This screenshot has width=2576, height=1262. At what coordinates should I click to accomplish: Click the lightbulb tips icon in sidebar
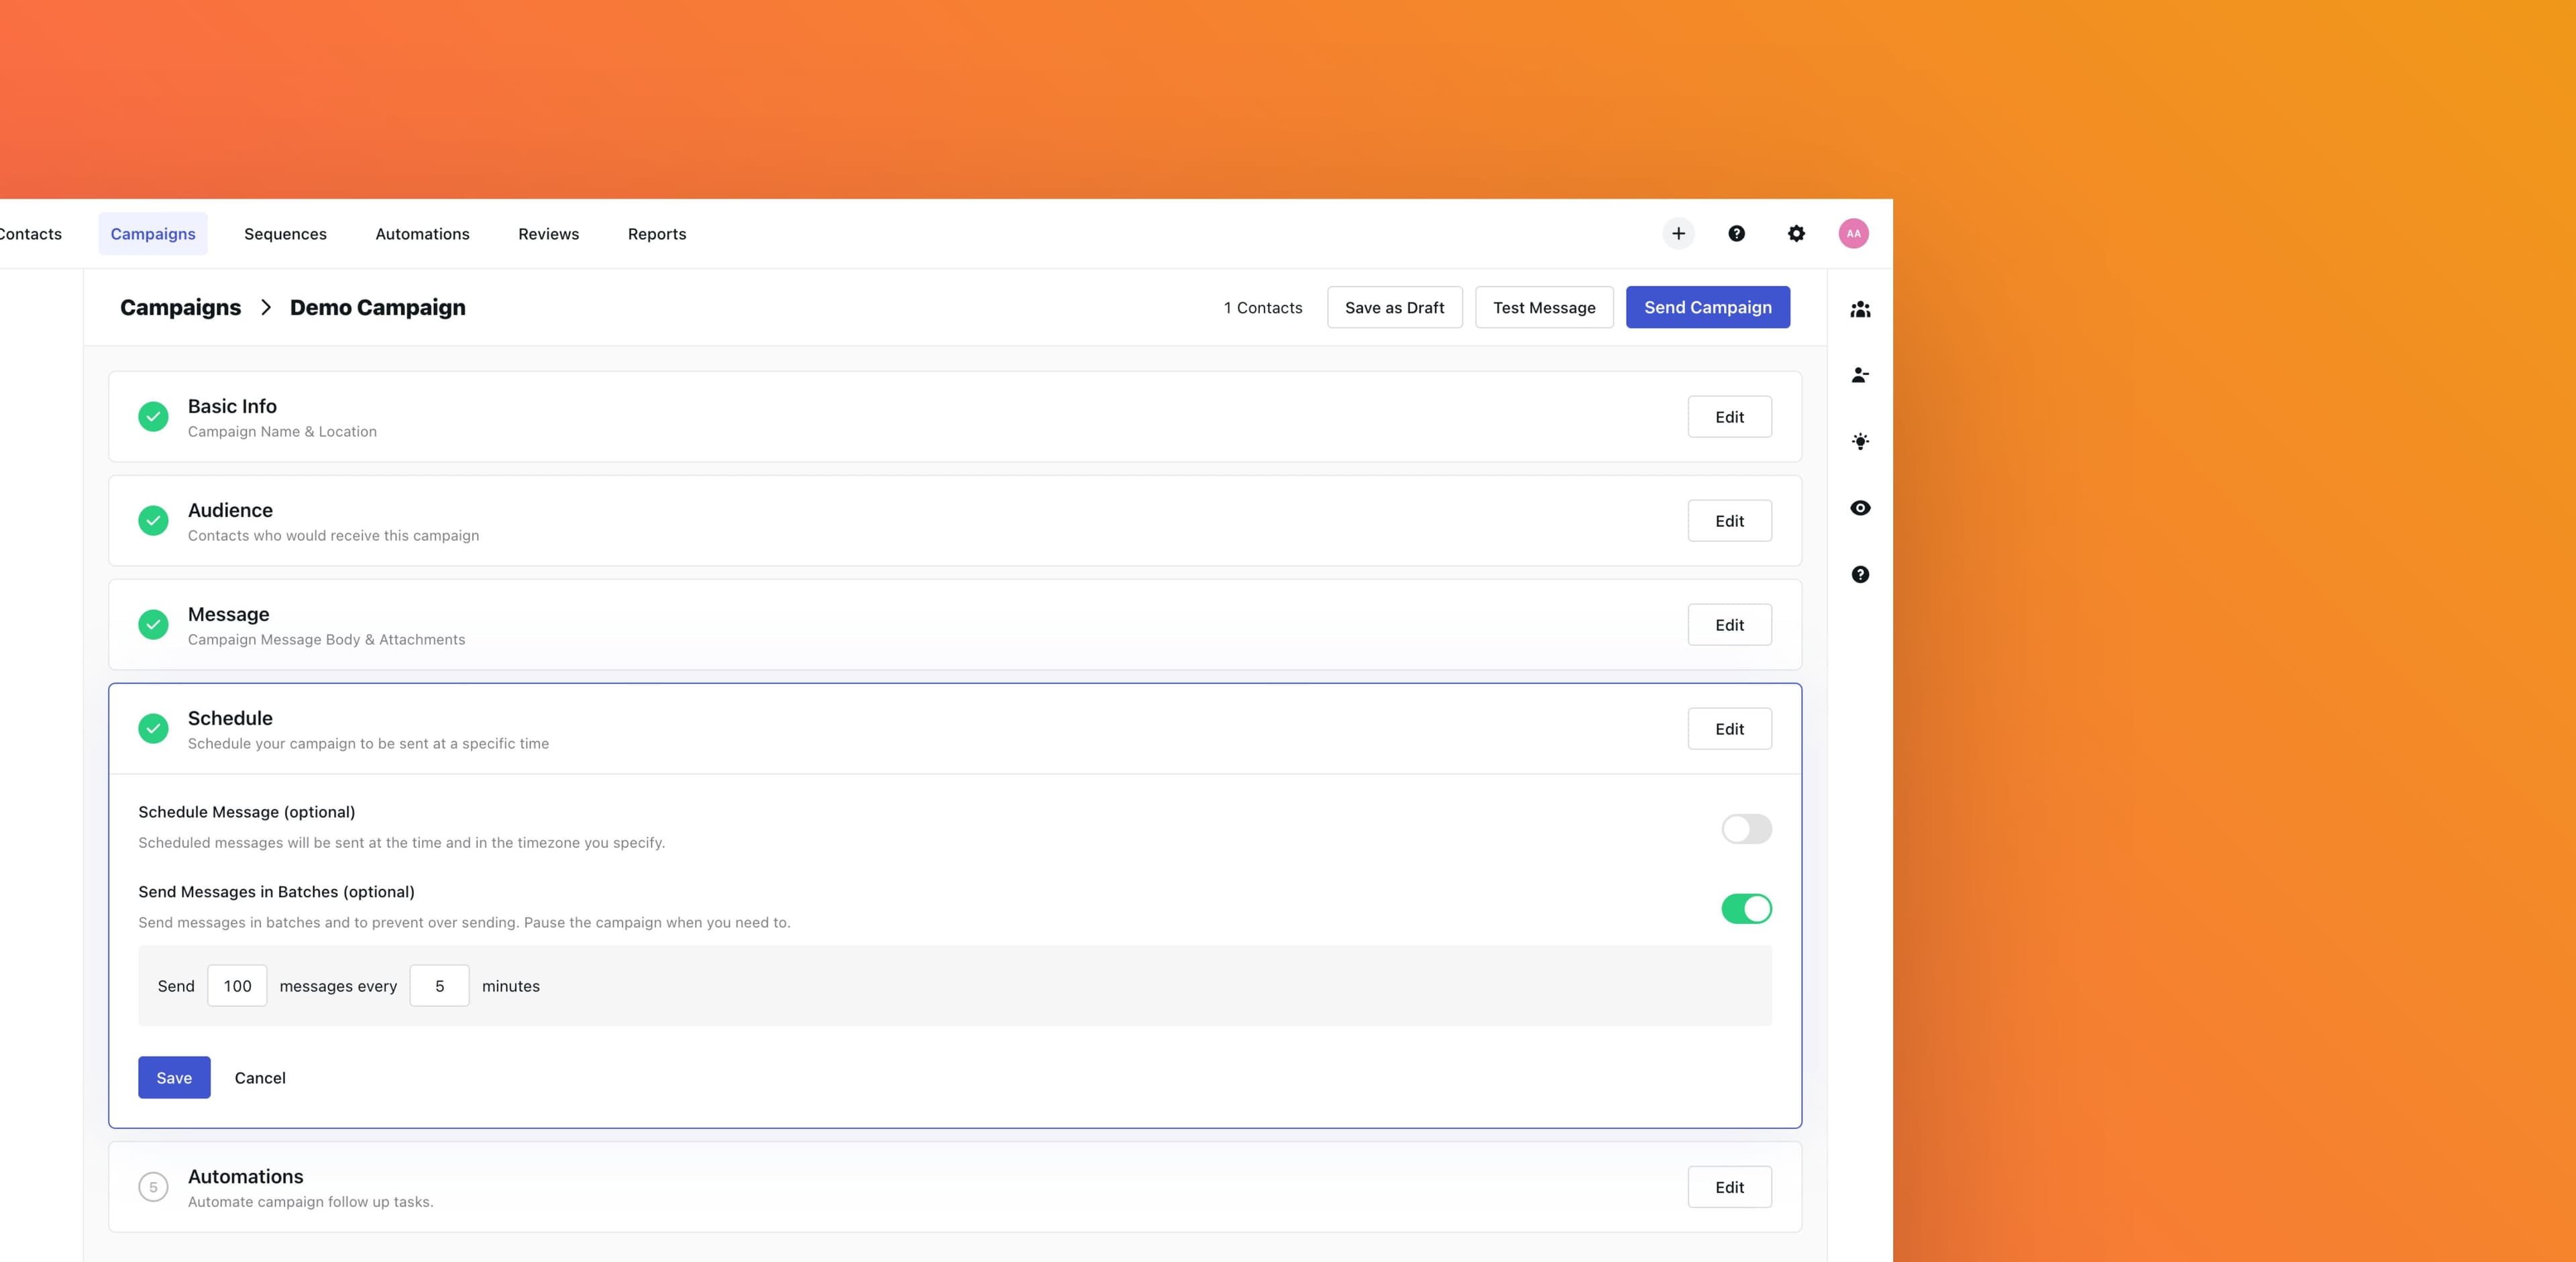[1859, 441]
